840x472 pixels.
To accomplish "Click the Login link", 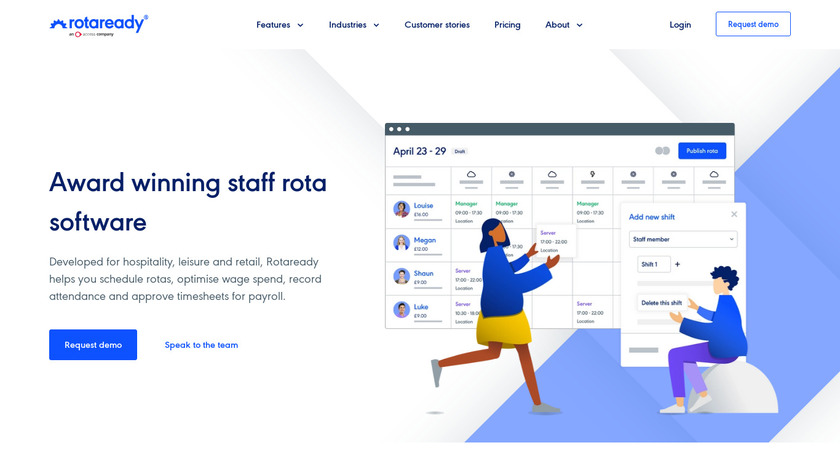I will point(680,25).
